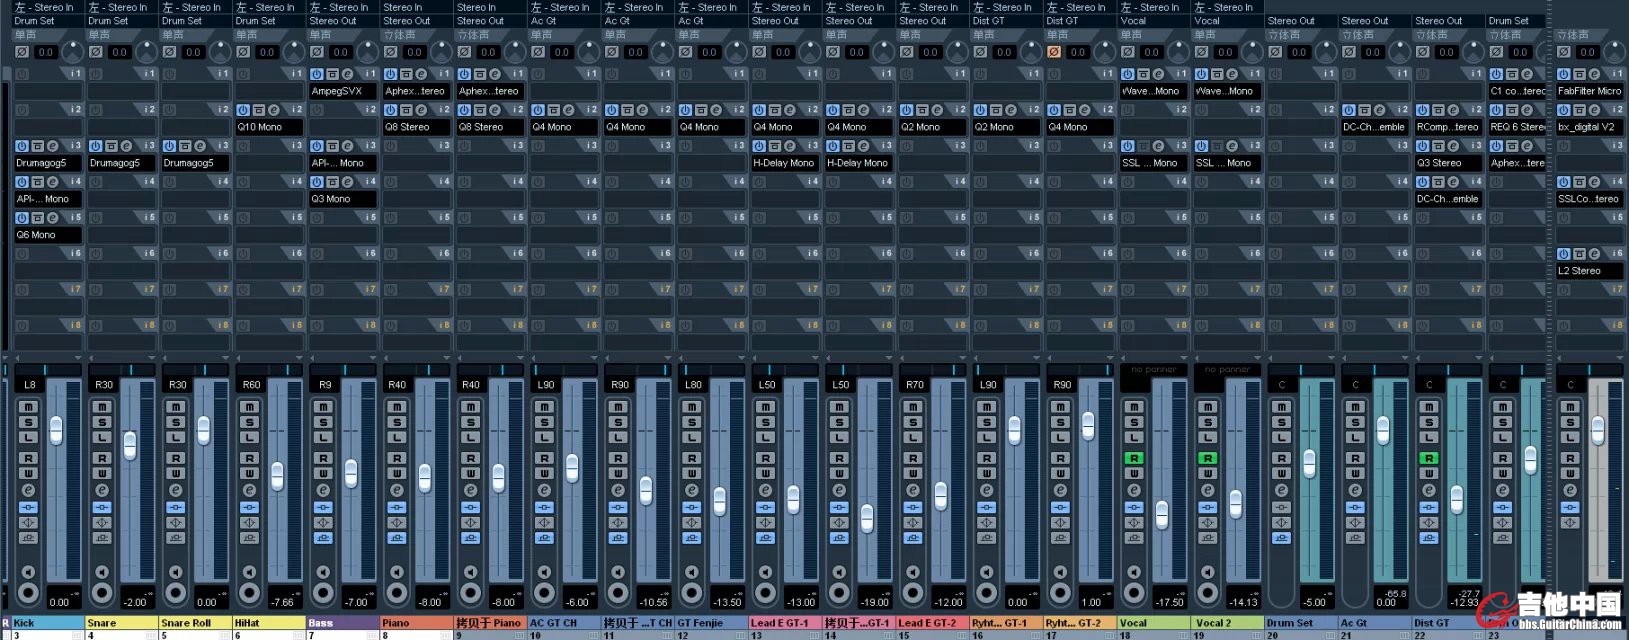
Task: Solo the Vocal 2 channel
Action: (x=1208, y=422)
